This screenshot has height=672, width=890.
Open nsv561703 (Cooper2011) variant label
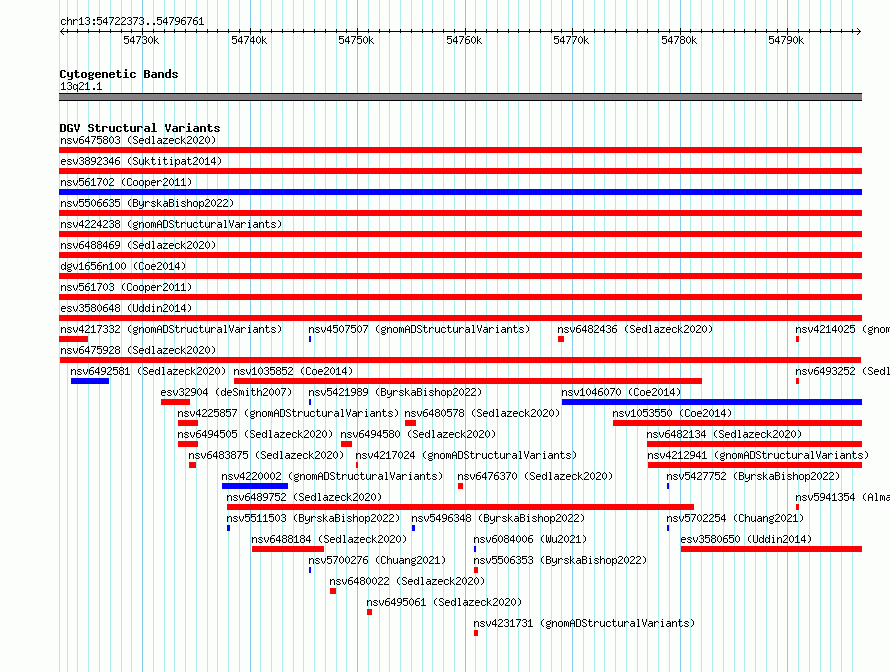tap(126, 287)
